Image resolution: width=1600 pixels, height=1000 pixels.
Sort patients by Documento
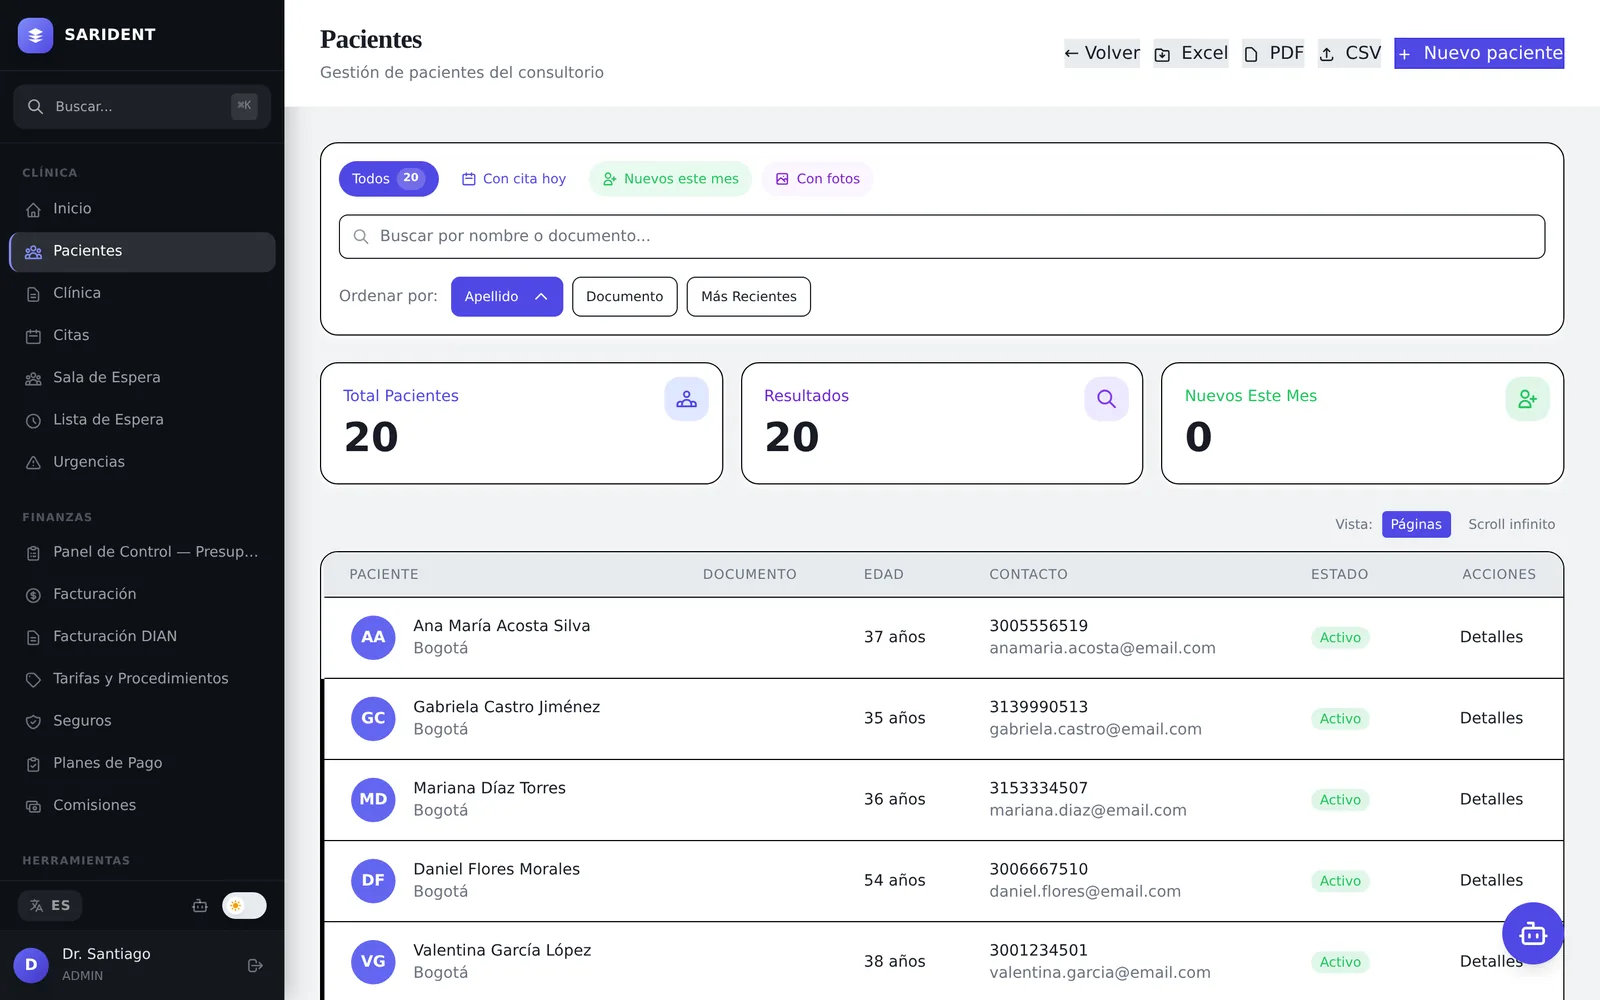[x=624, y=297]
